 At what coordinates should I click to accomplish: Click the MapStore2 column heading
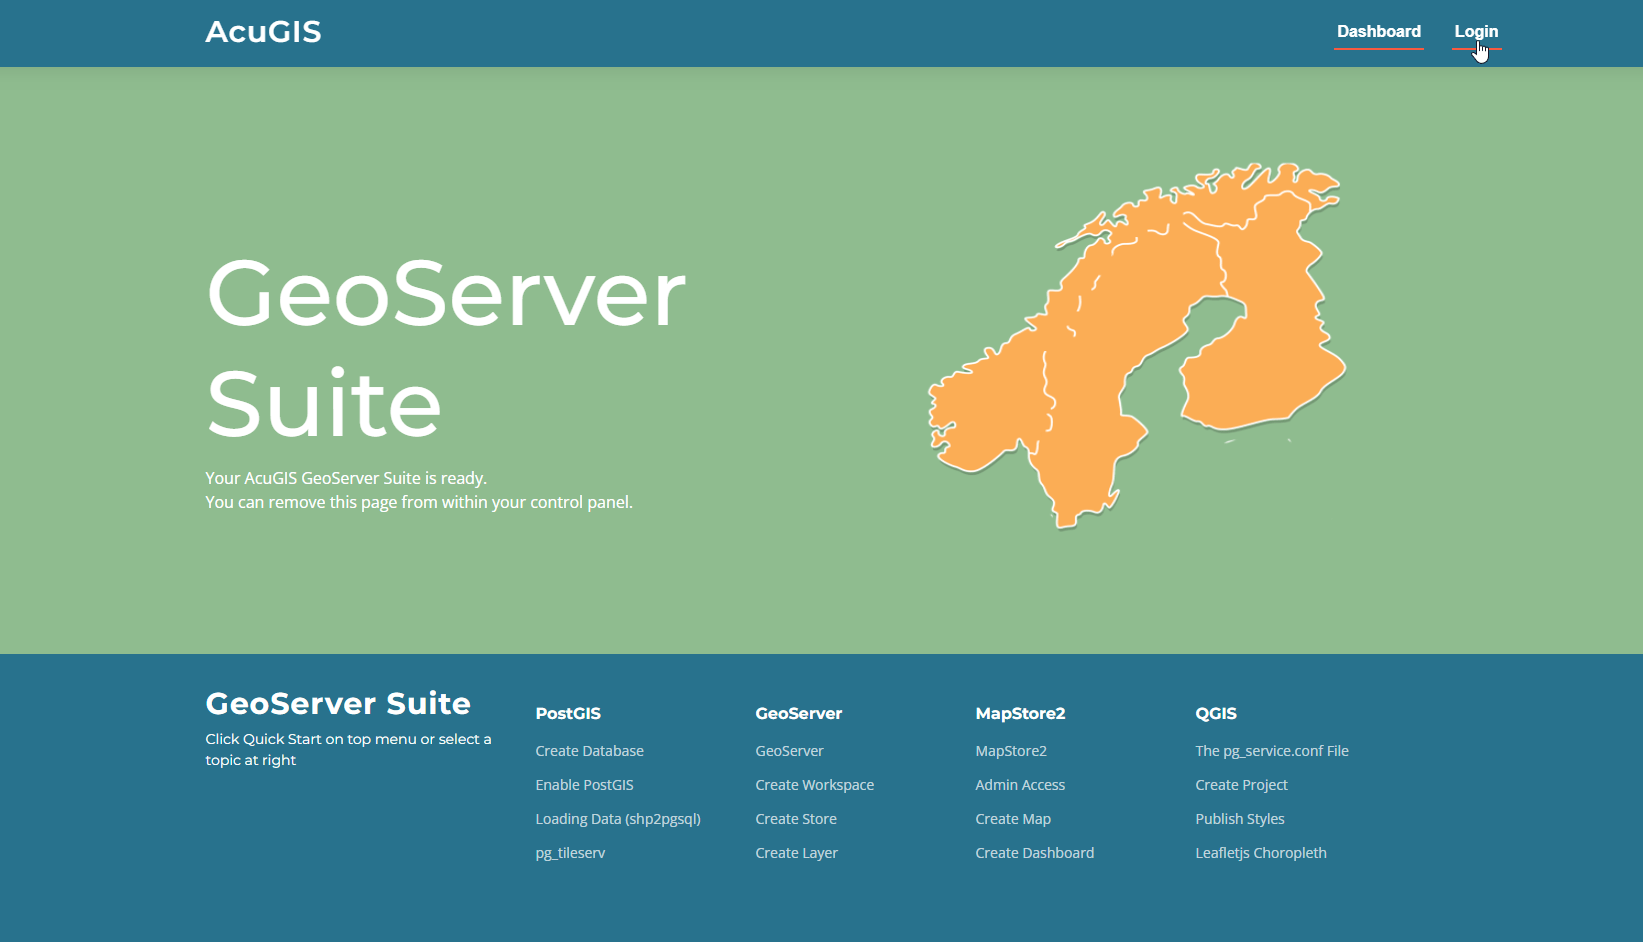coord(1020,713)
